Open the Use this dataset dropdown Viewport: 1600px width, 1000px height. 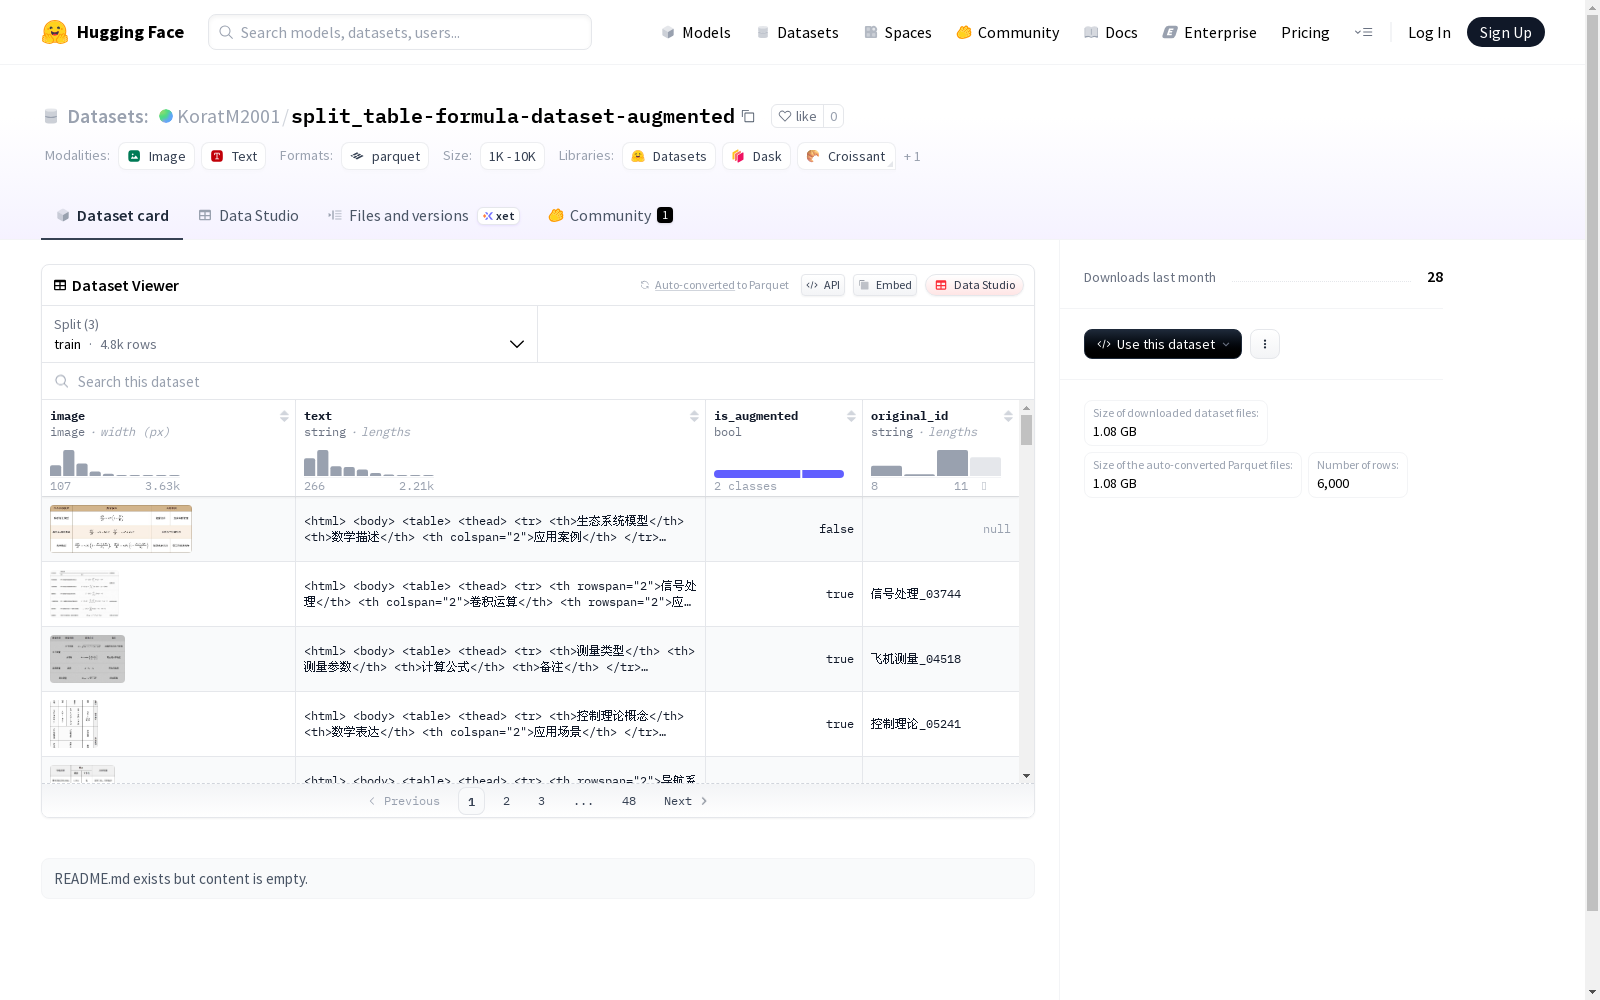tap(1163, 344)
